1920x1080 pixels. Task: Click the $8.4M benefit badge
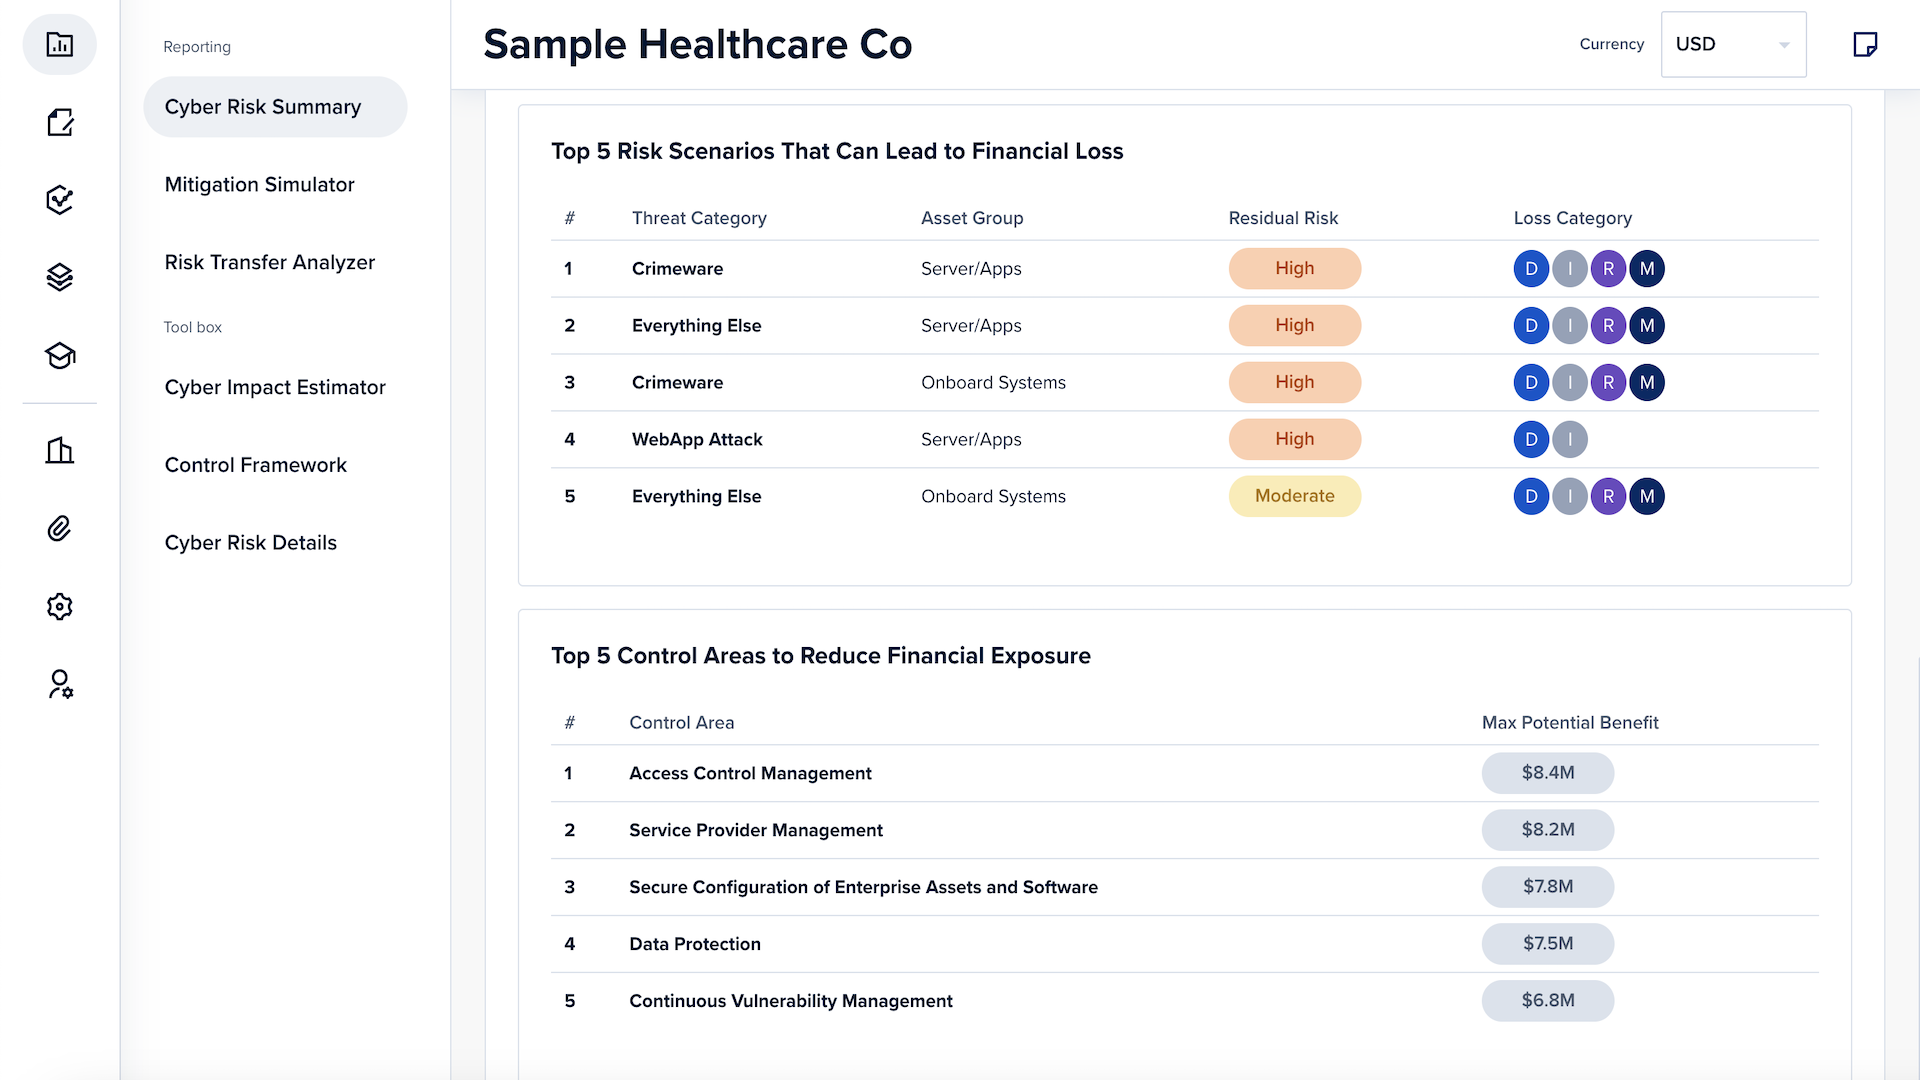point(1547,773)
